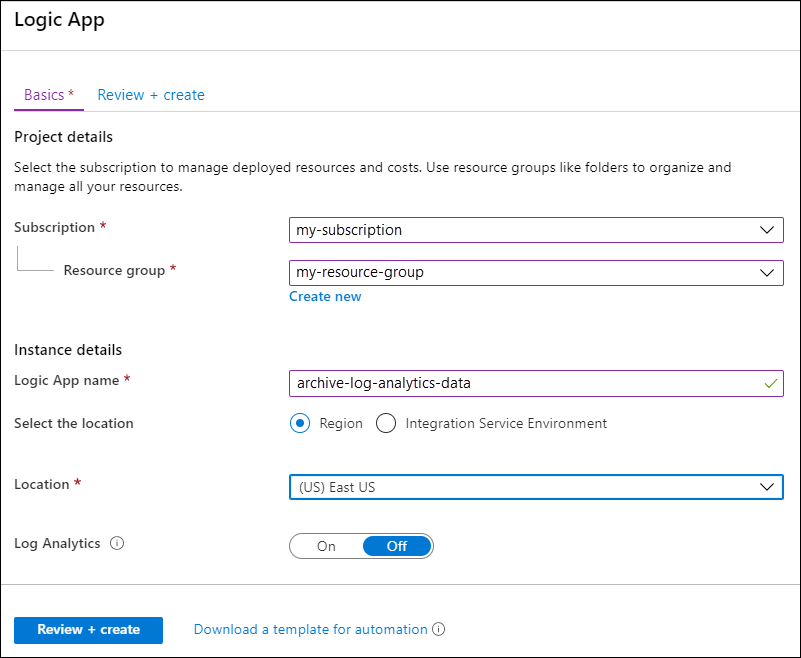Click the Subscription dropdown chevron arrow
Image resolution: width=801 pixels, height=658 pixels.
click(x=767, y=230)
